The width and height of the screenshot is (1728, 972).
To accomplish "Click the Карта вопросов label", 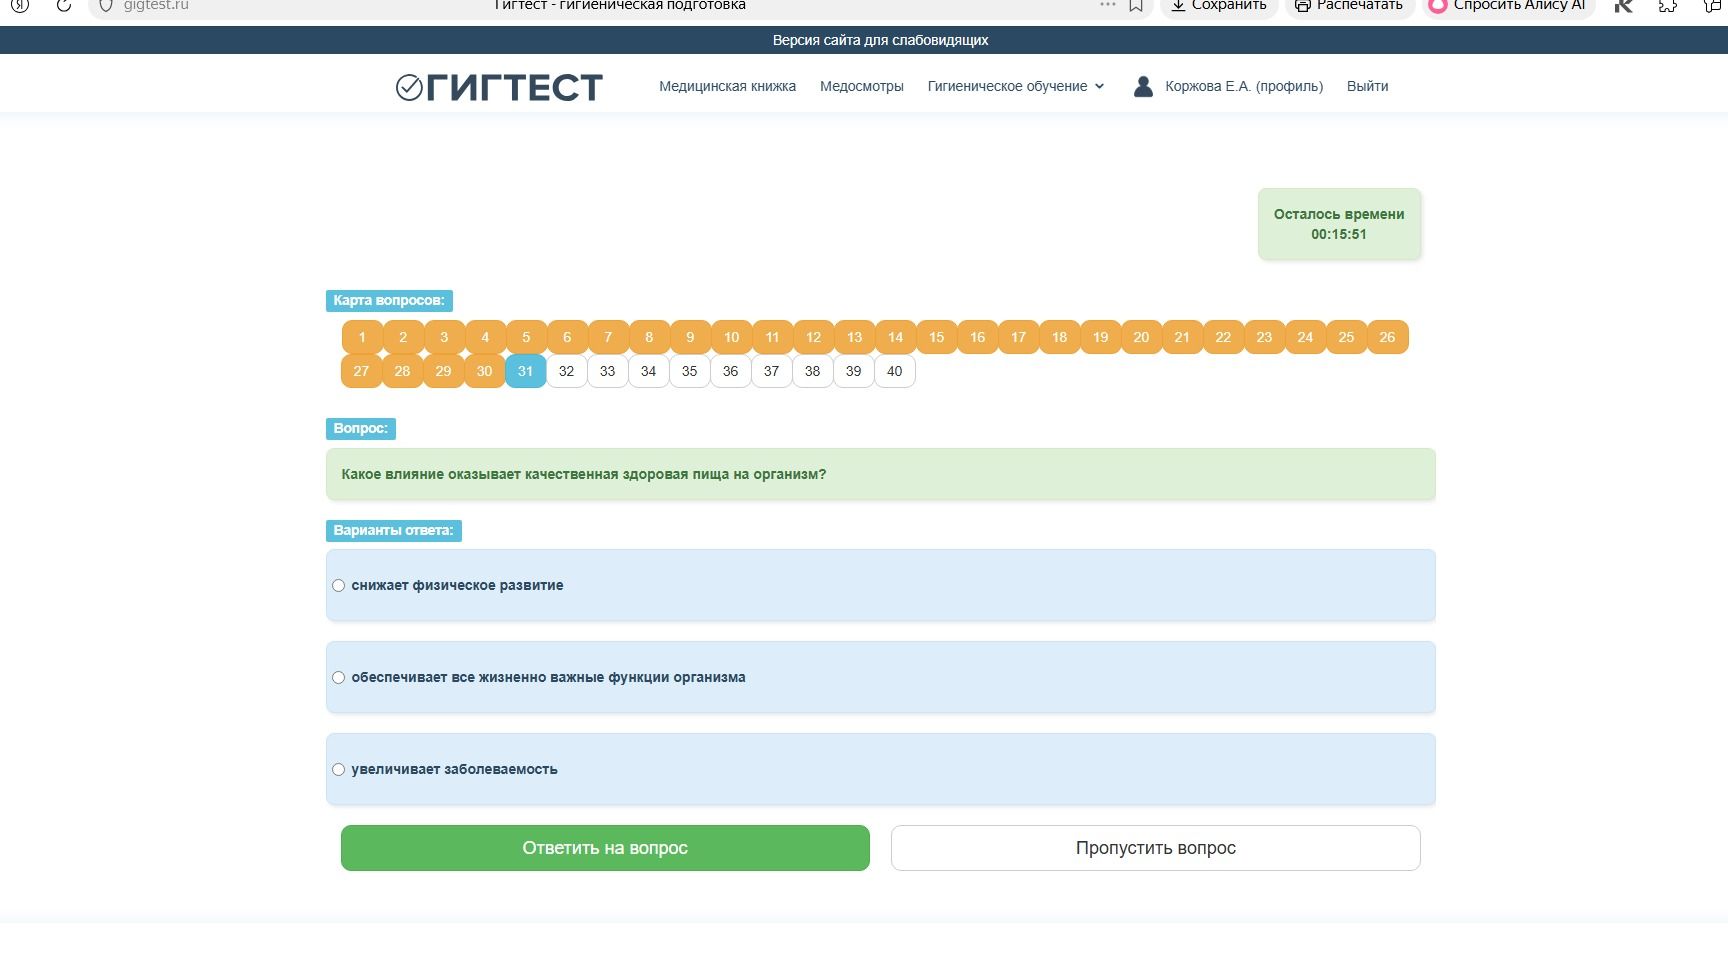I will 389,300.
